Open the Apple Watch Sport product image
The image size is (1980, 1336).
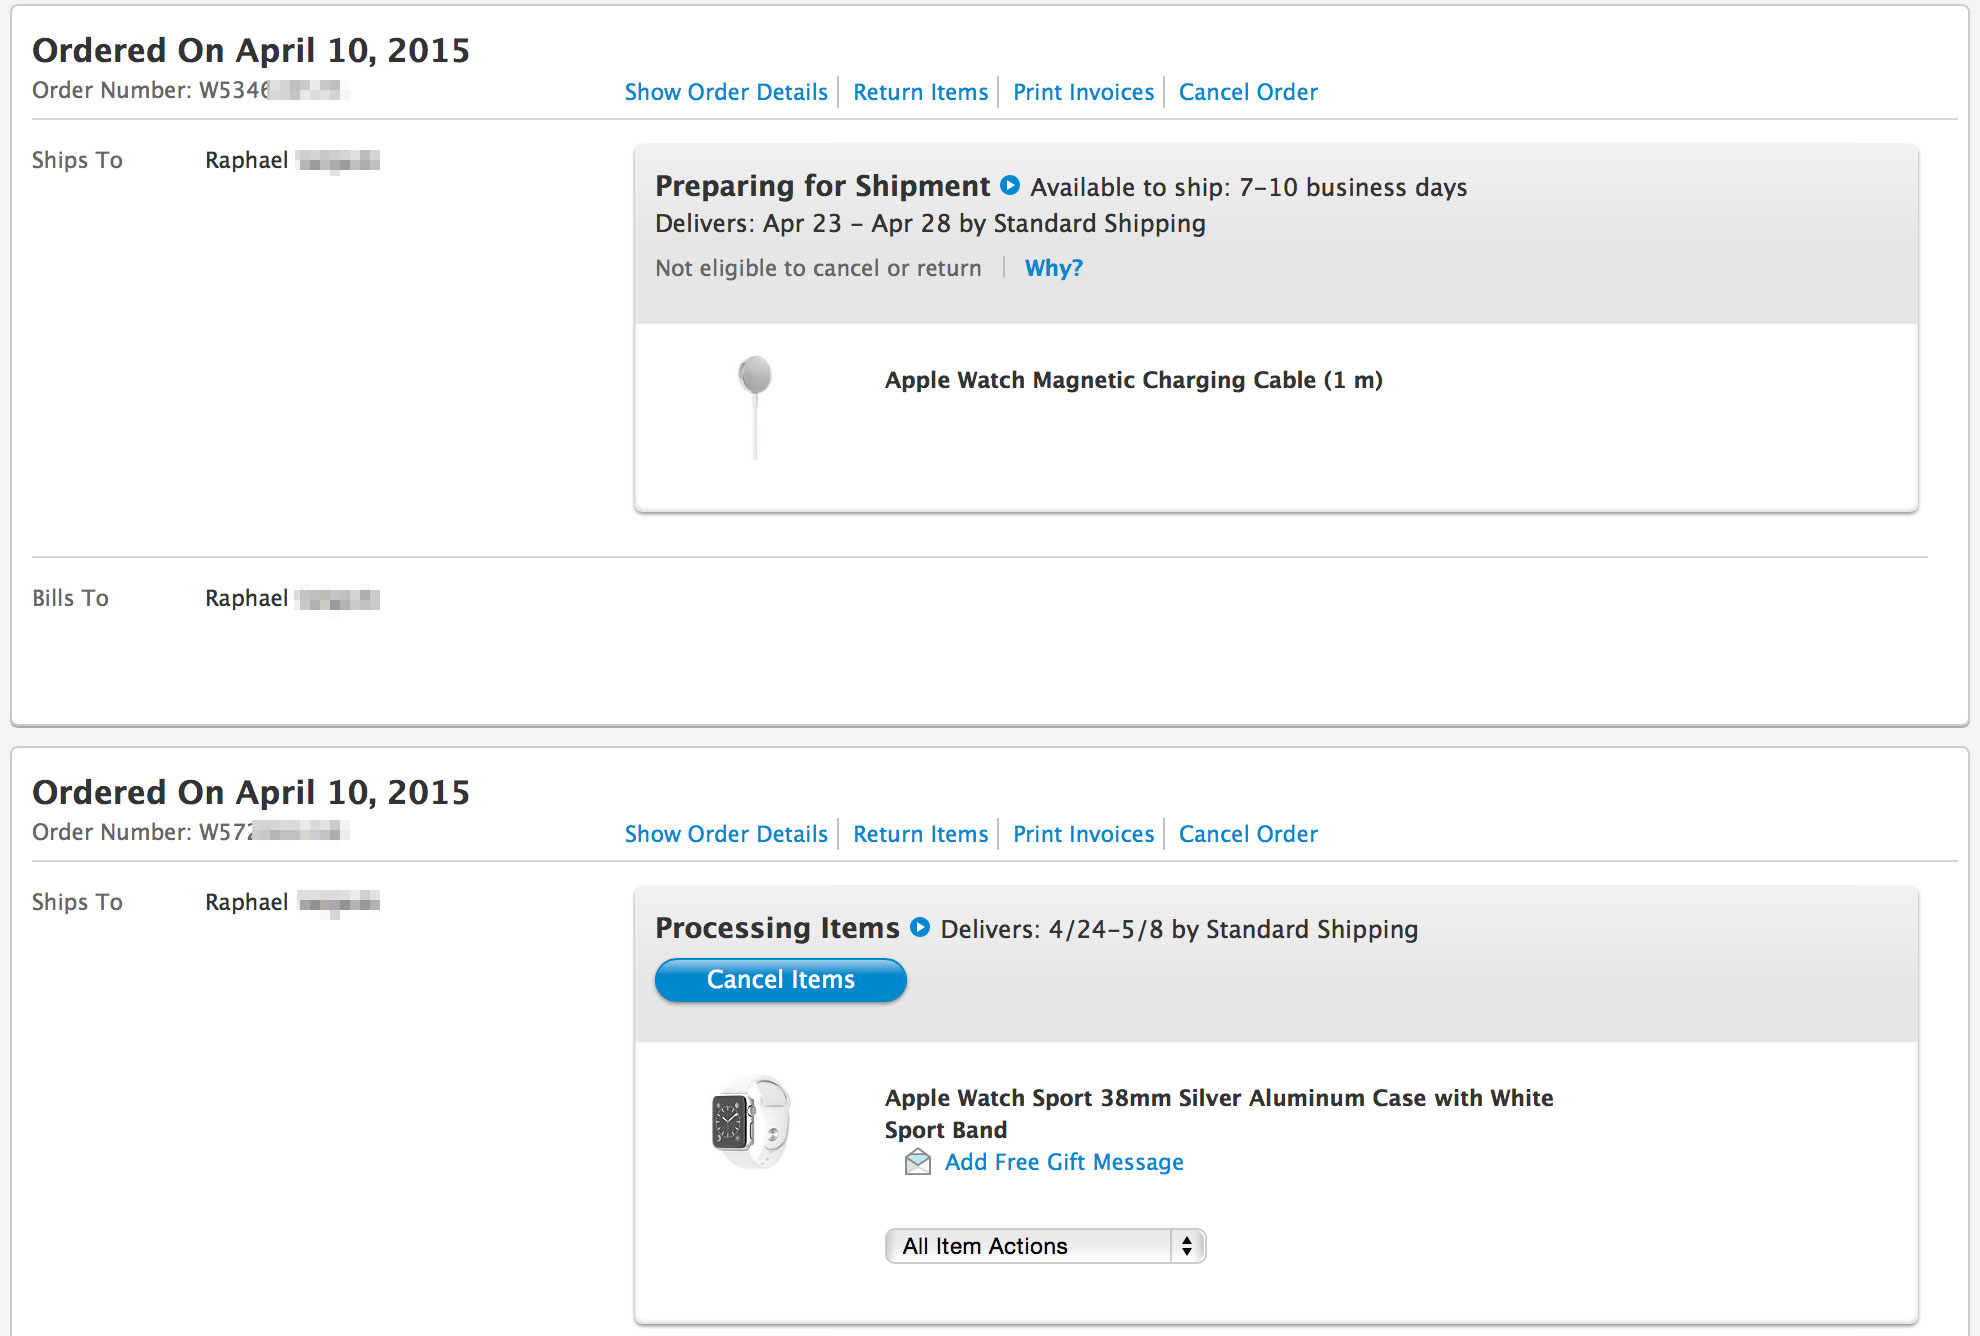click(x=751, y=1122)
